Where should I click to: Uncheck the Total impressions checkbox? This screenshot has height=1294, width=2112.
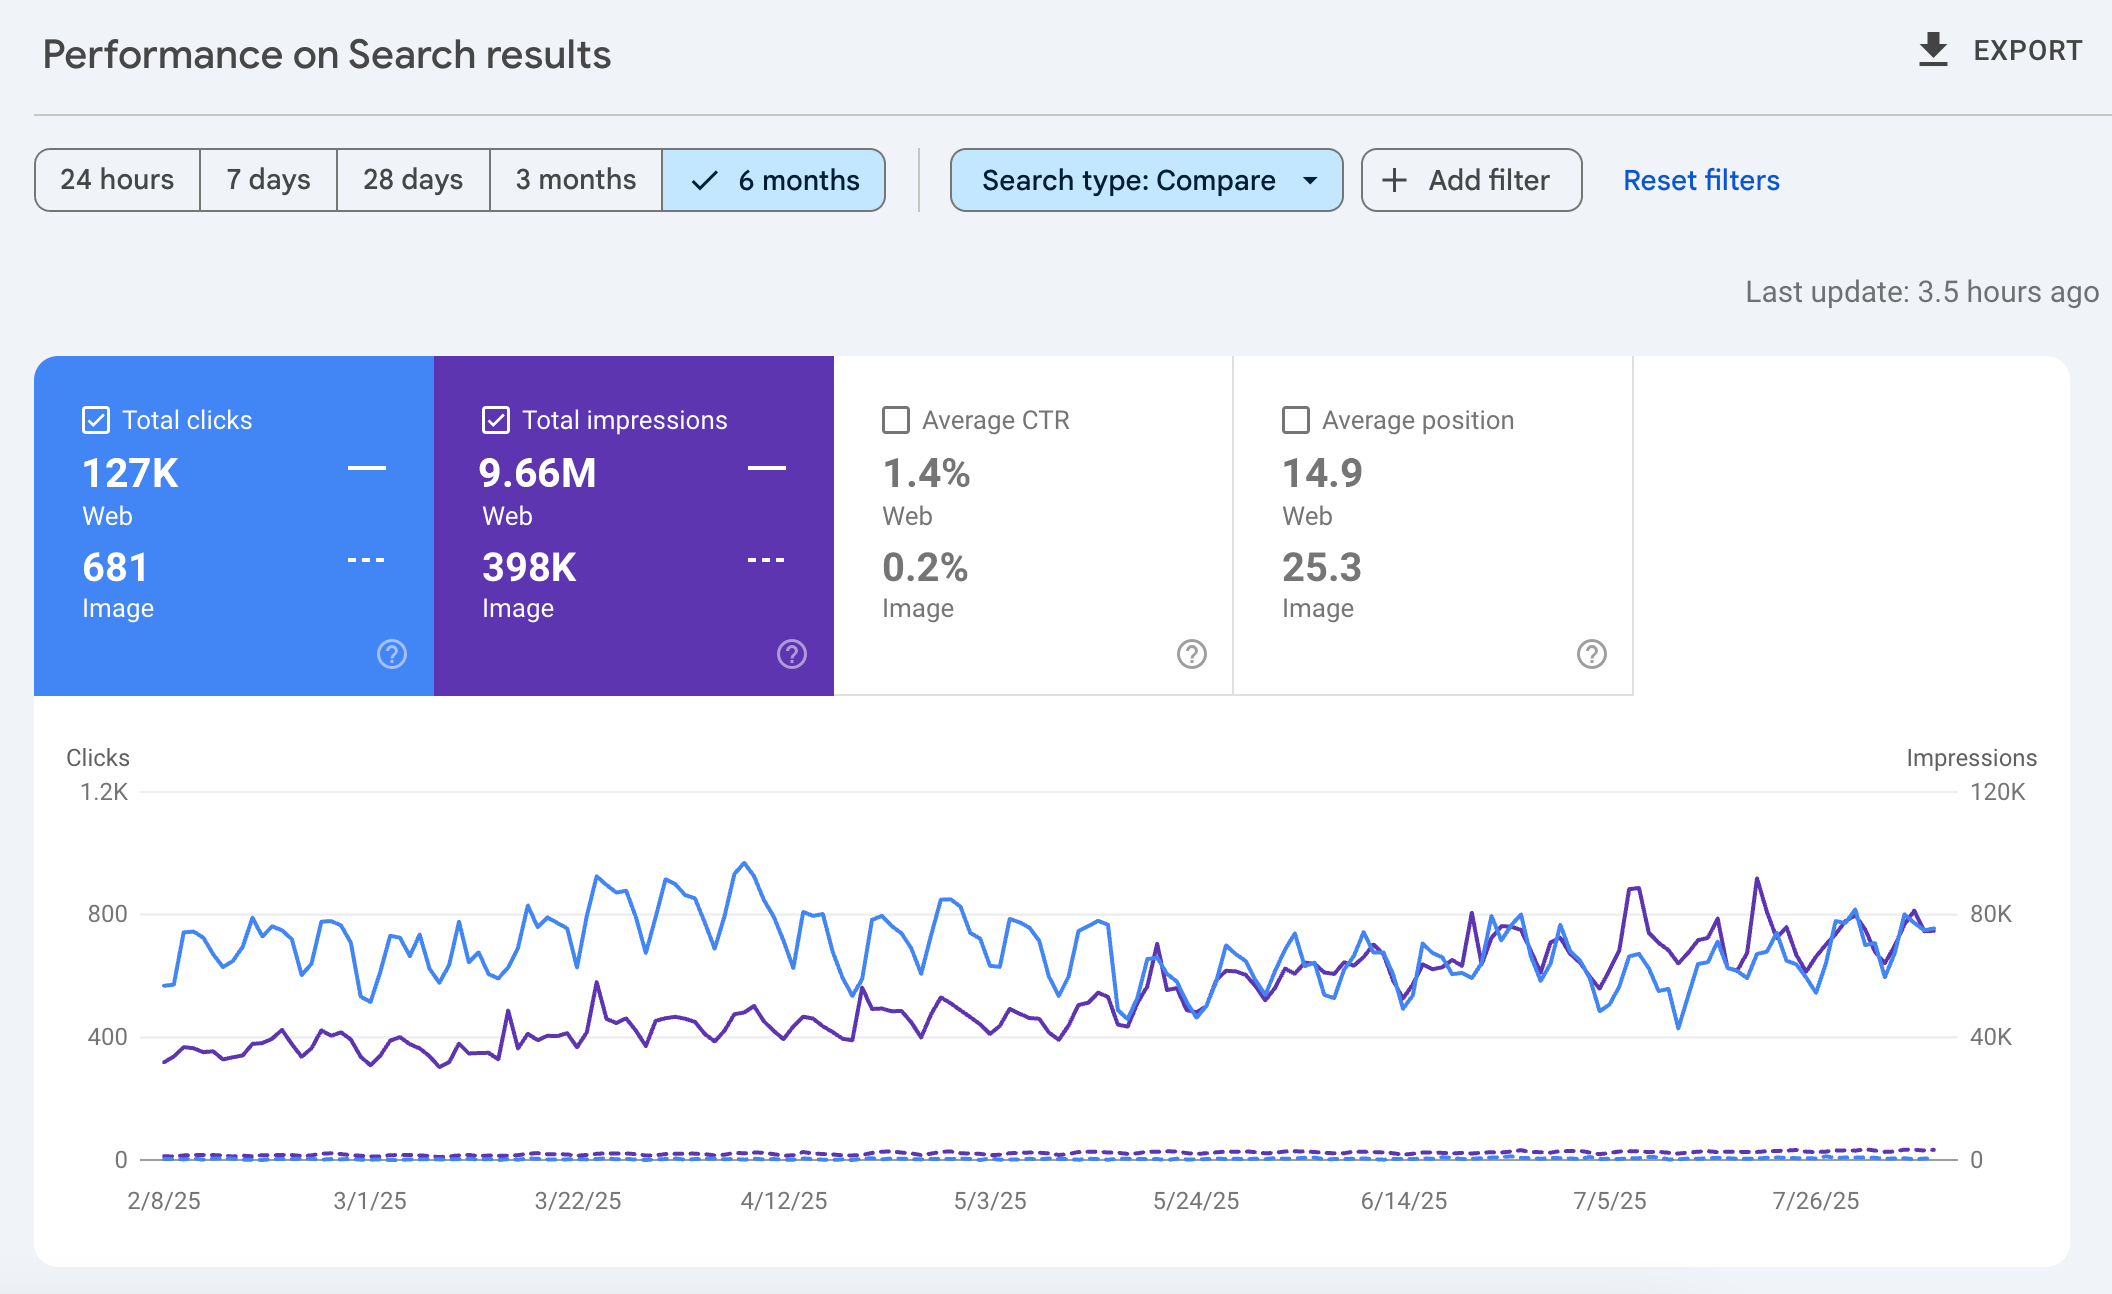pos(496,420)
